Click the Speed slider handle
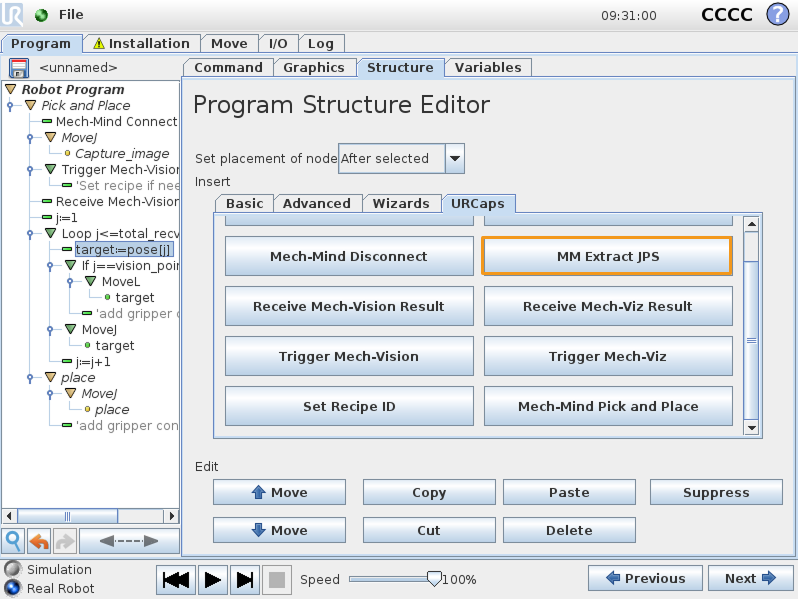798x599 pixels. click(x=434, y=579)
